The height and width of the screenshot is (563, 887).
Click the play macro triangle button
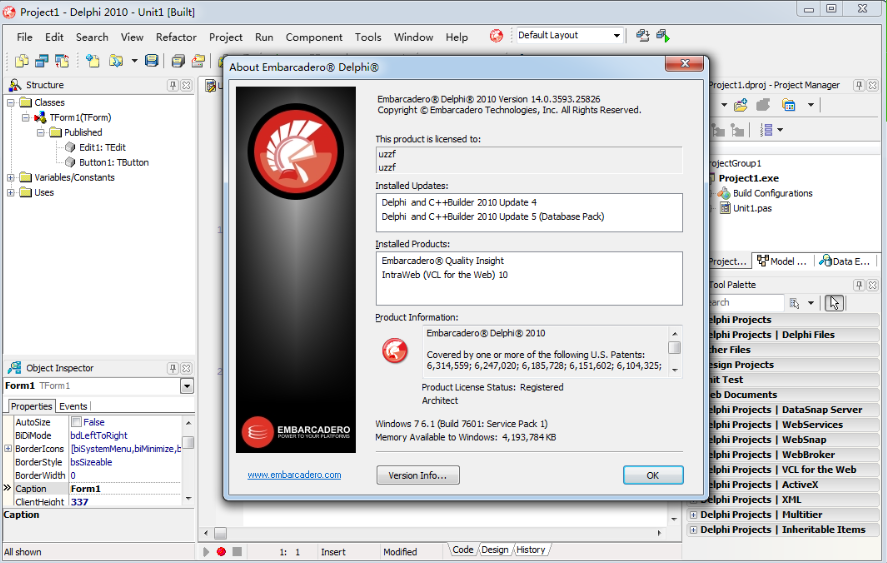[x=205, y=551]
